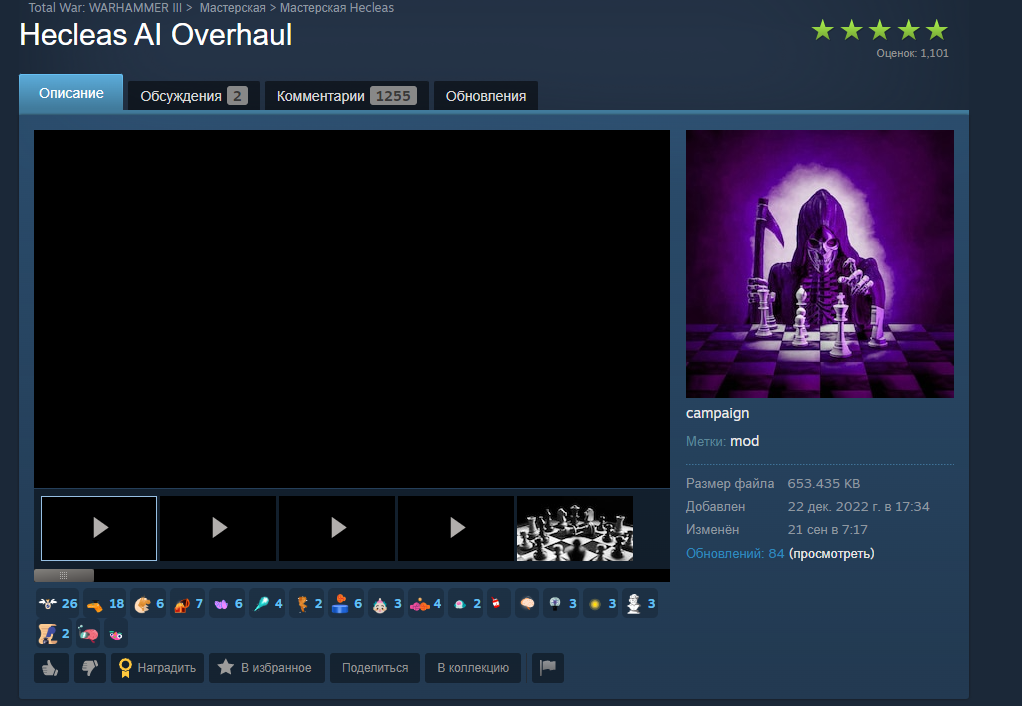Screen dimensions: 1022x706
Task: Click the В коллекцию button
Action: (x=473, y=668)
